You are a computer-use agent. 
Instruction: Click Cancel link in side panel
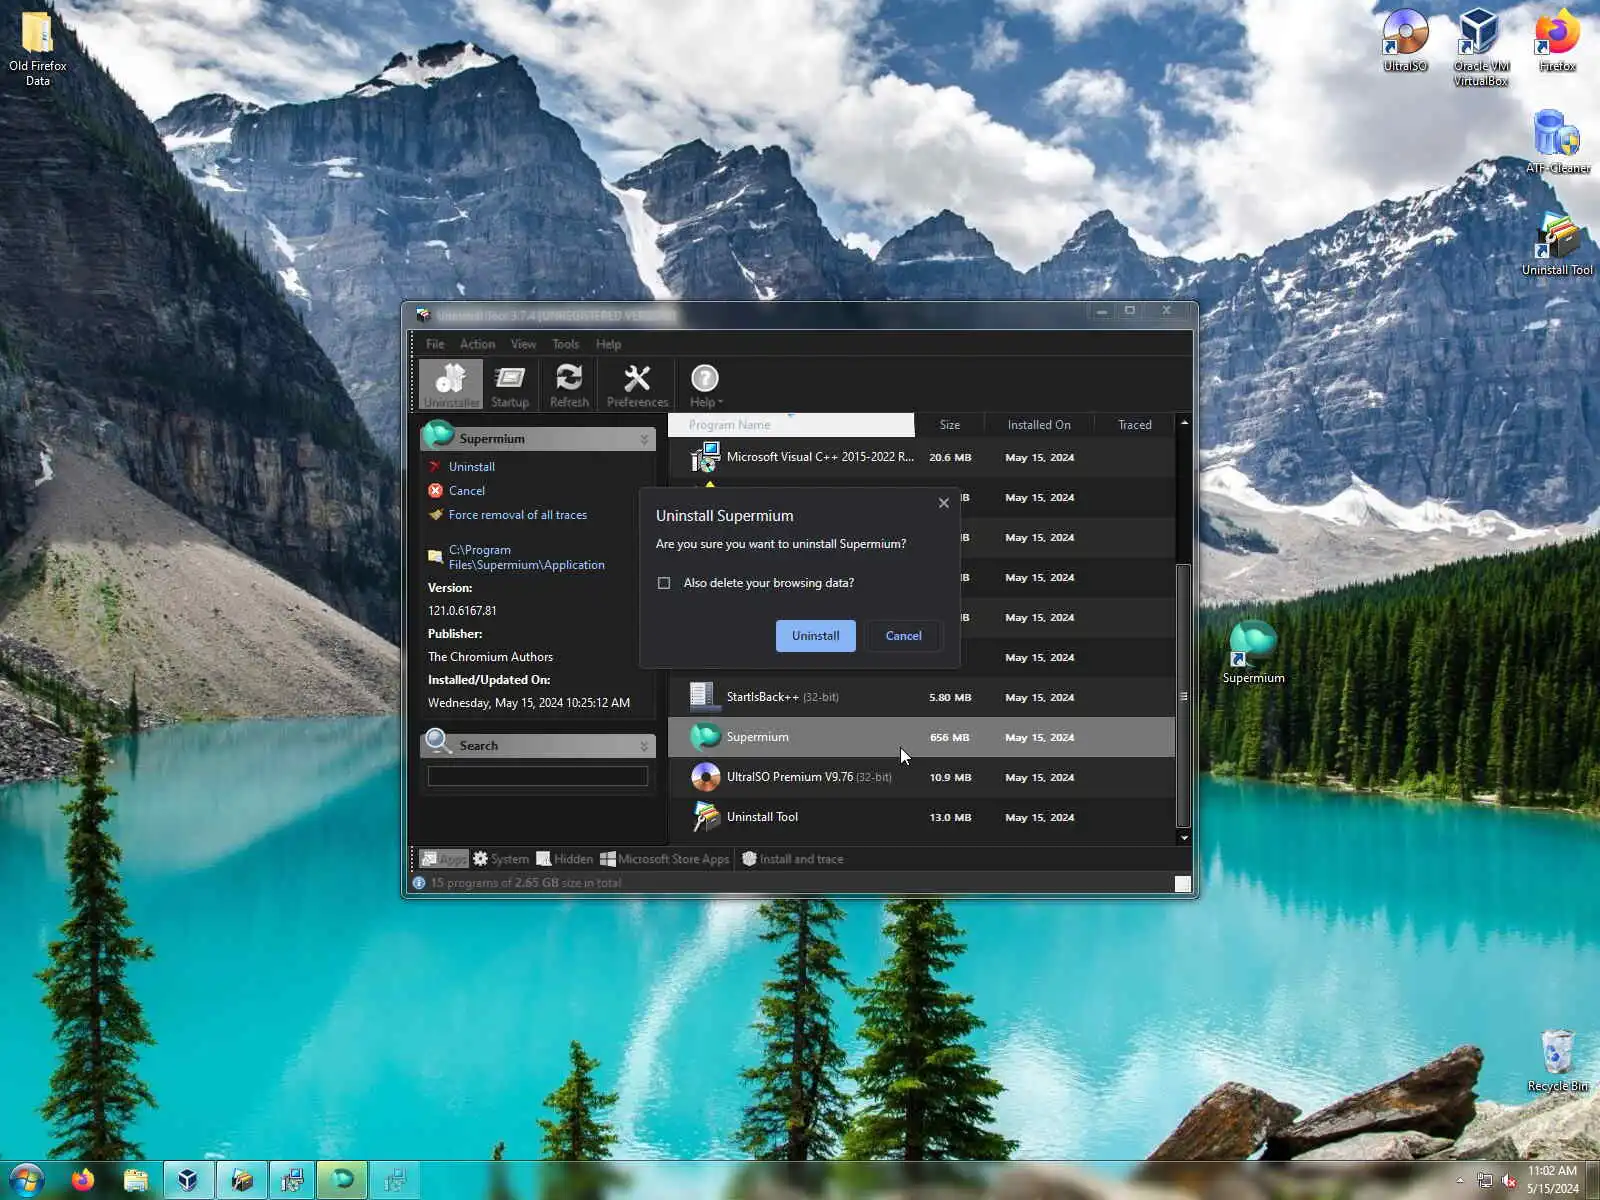[x=467, y=491]
